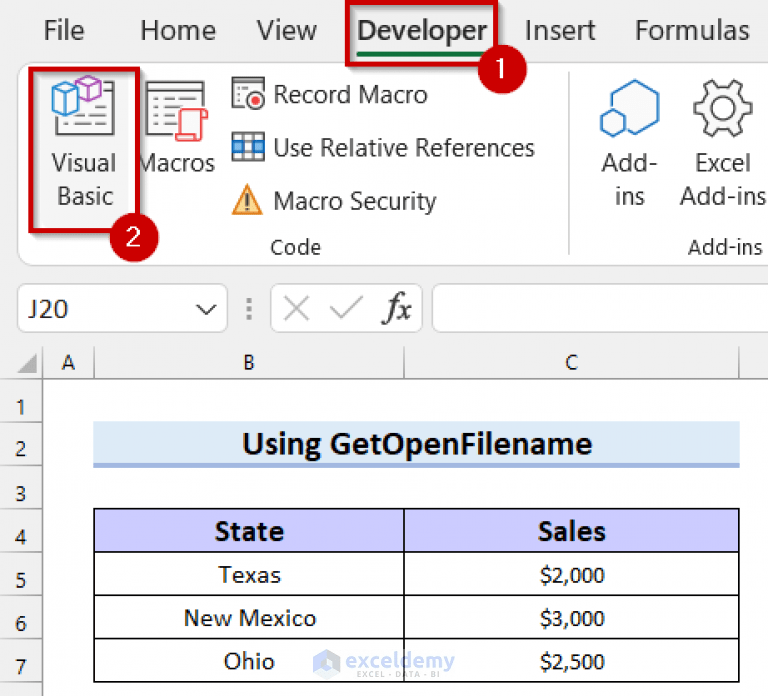
Task: Select column A header
Action: point(68,362)
